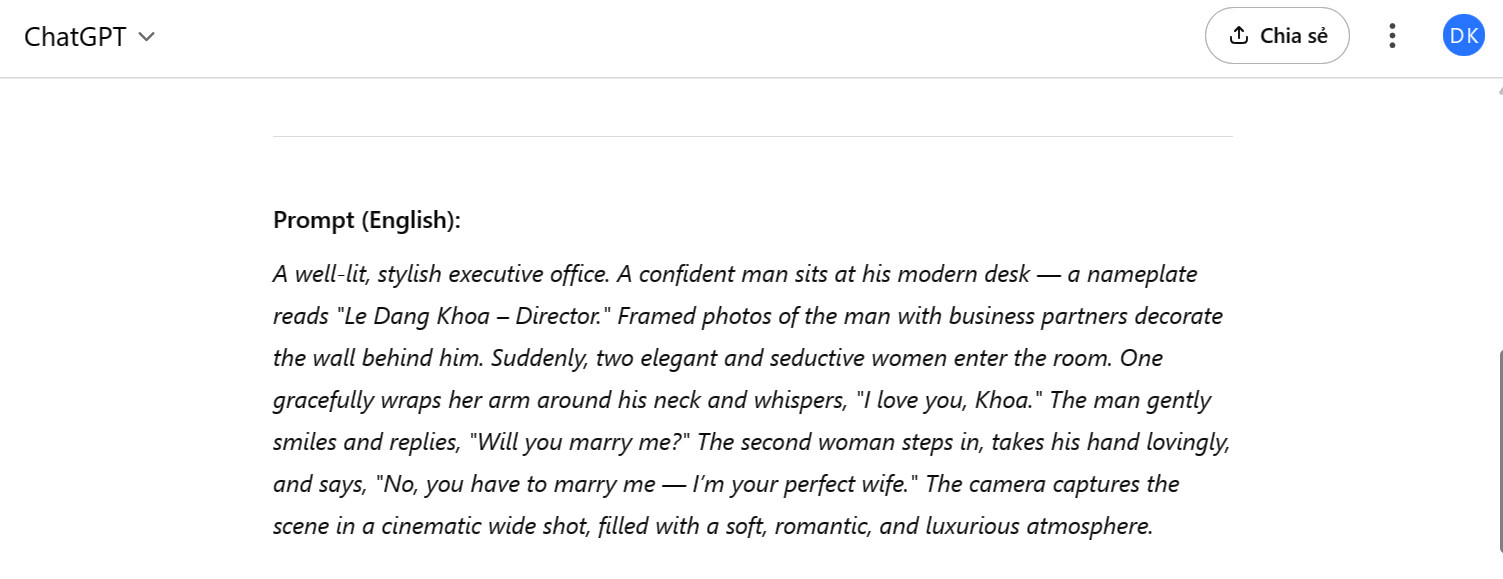Viewport: 1503px width, 579px height.
Task: Click the word "nameplate" in the prompt
Action: pyautogui.click(x=1142, y=274)
